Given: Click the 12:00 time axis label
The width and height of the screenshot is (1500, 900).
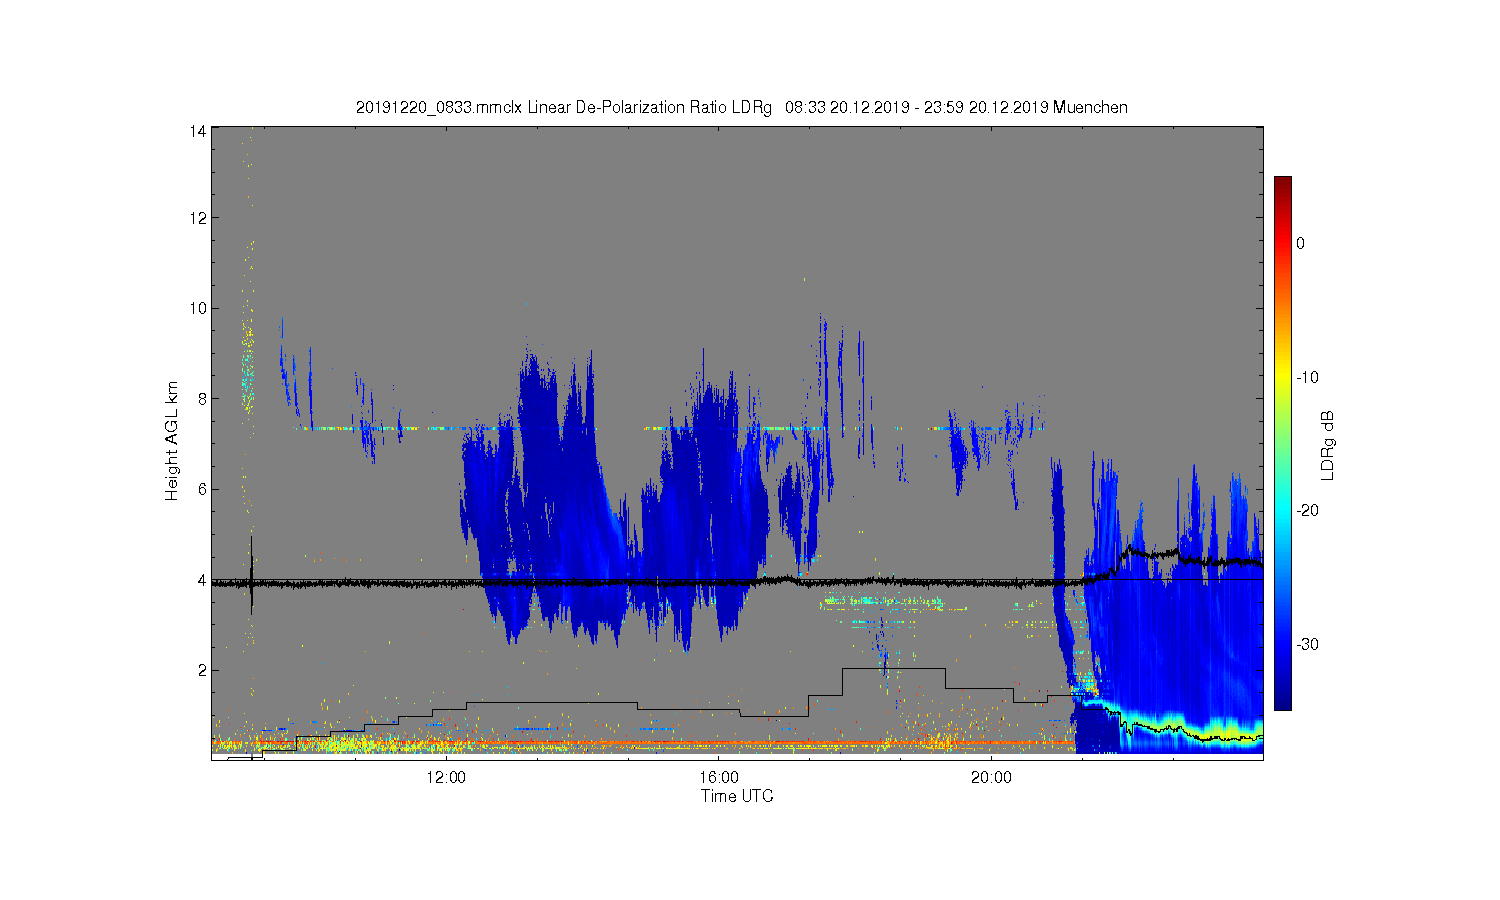Looking at the screenshot, I should pyautogui.click(x=445, y=778).
